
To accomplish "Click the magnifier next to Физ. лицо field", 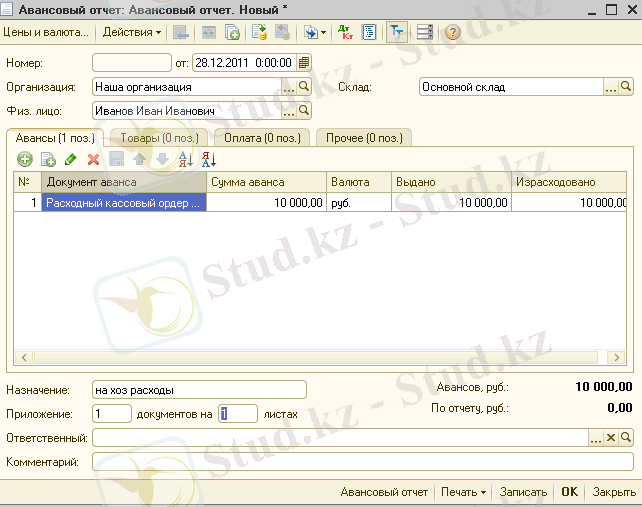I will click(x=304, y=110).
